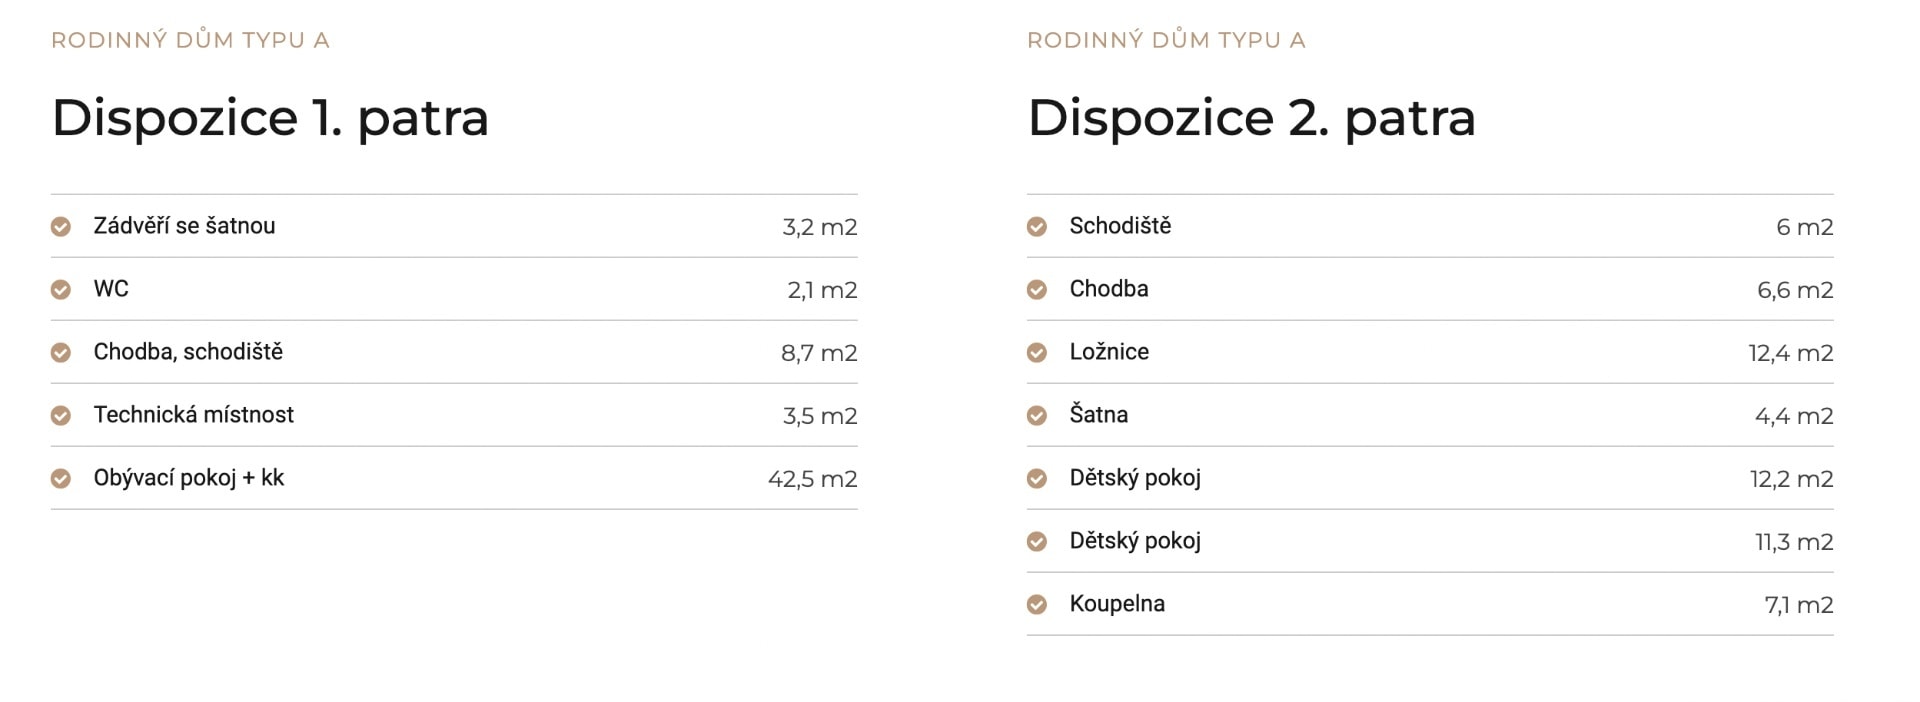Click the checkmark icon beside Obývací pokoj + kk
The image size is (1920, 702).
(x=61, y=479)
